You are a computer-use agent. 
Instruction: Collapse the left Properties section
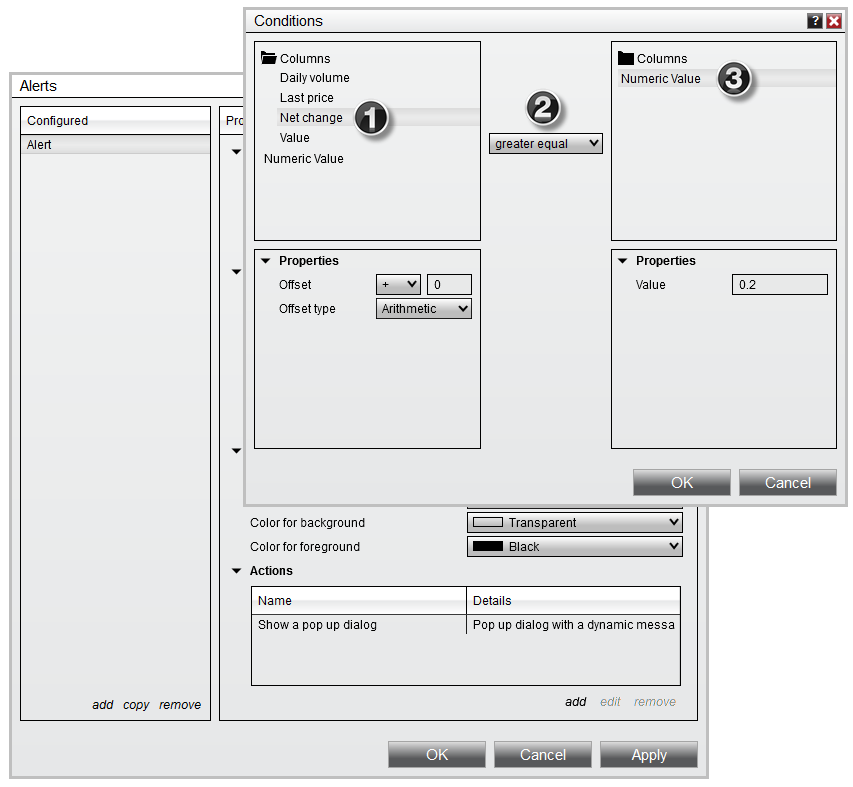[x=266, y=261]
